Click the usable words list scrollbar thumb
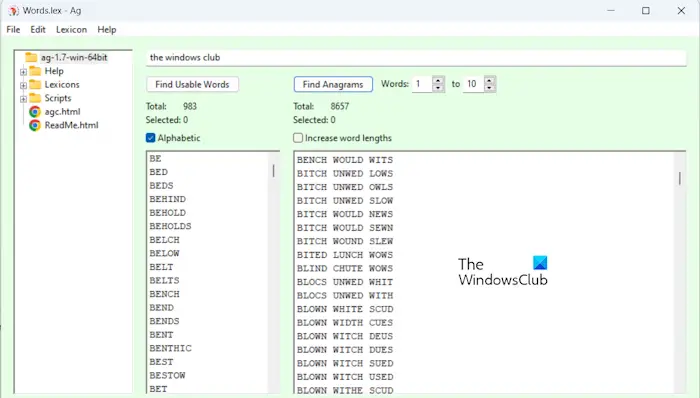 tap(273, 170)
